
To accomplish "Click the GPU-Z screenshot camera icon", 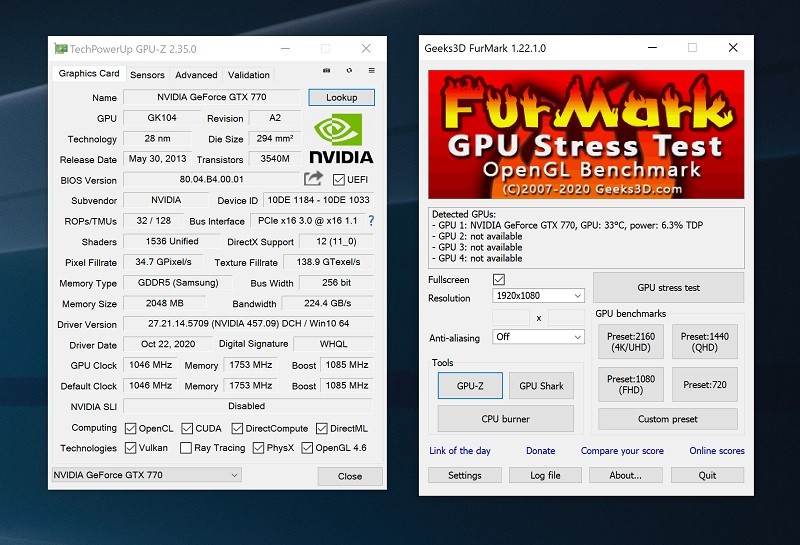I will click(326, 71).
